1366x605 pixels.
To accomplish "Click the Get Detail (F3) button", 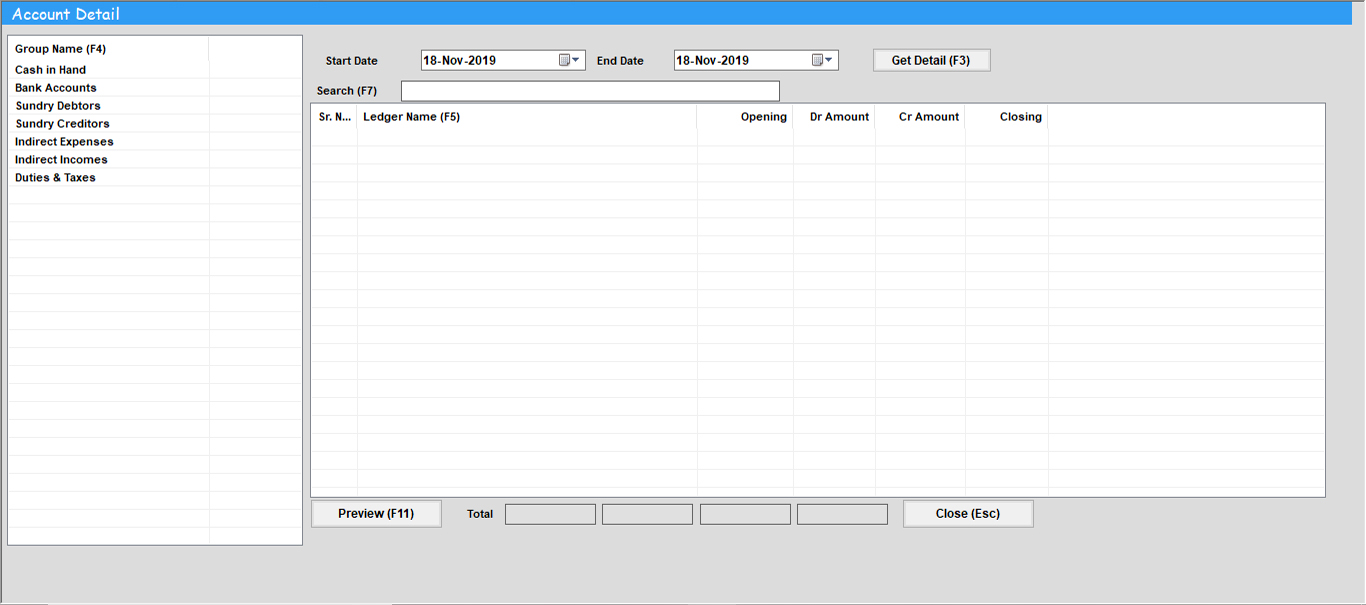I will [x=931, y=60].
